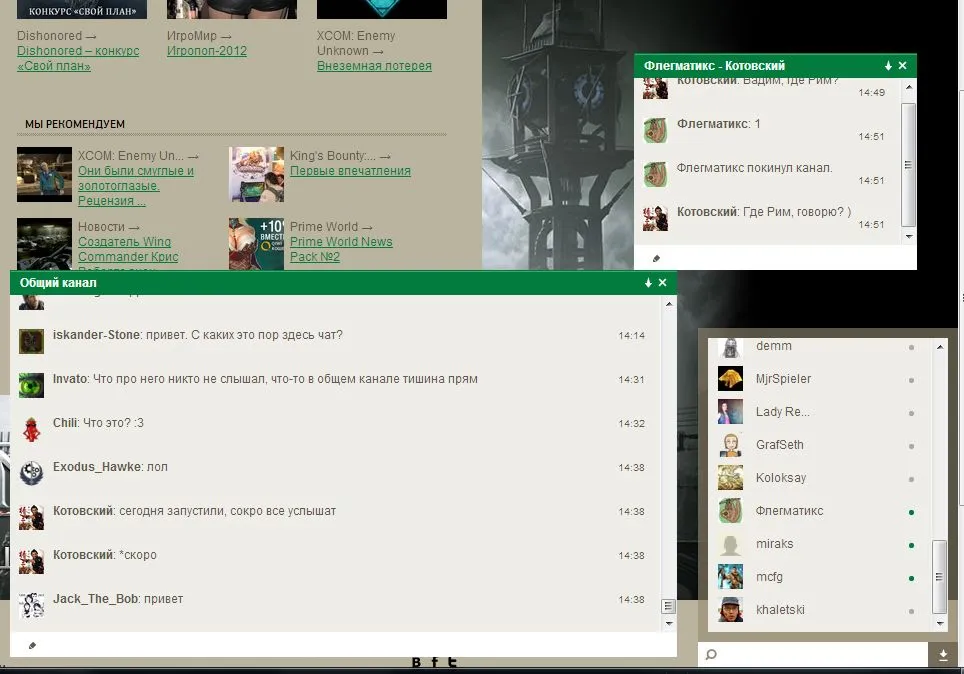Select MjrSpieler in the contact list
This screenshot has height=674, width=964.
(x=783, y=379)
